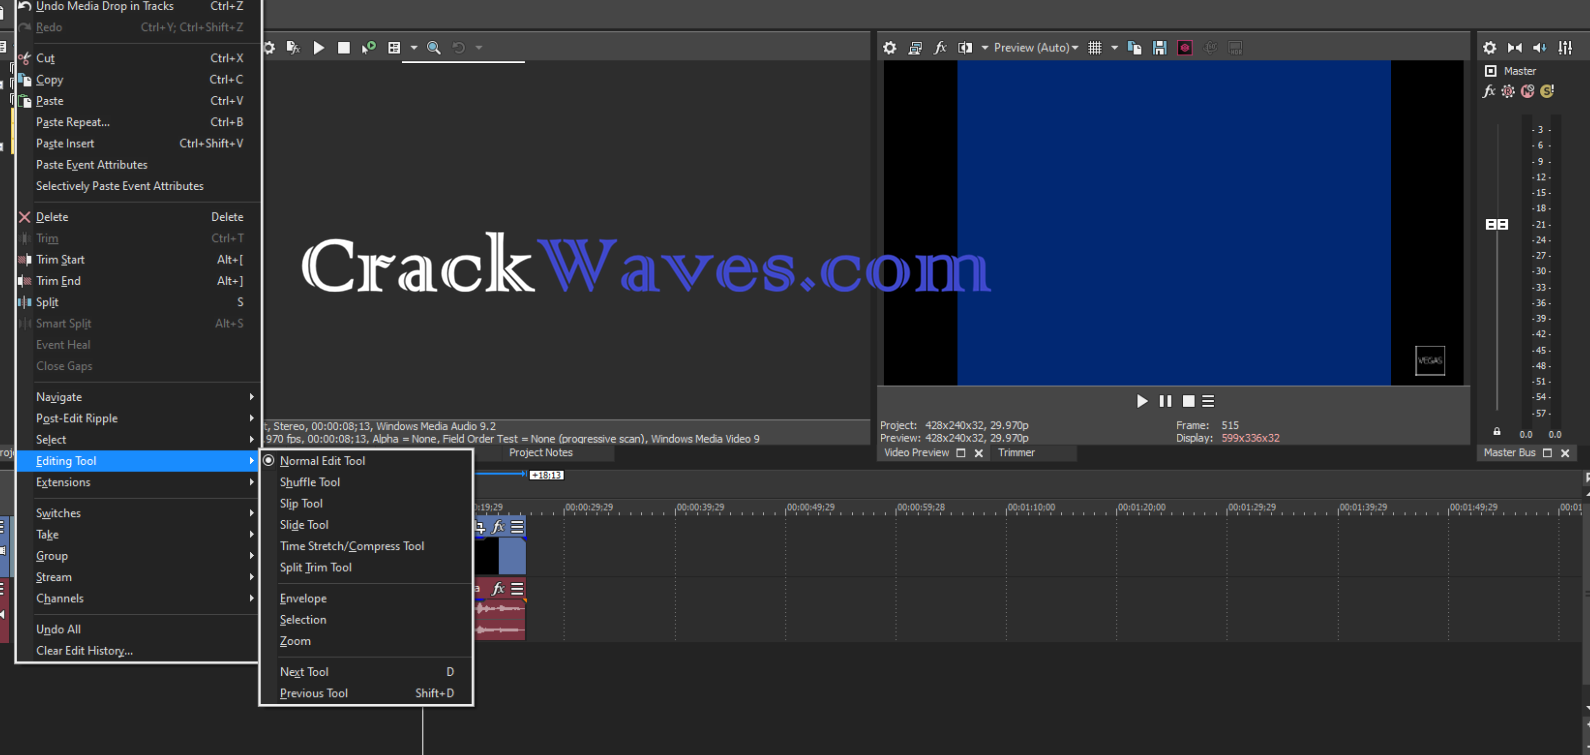Viewport: 1590px width, 755px height.
Task: Open the Mixing Console icon
Action: [x=1565, y=47]
